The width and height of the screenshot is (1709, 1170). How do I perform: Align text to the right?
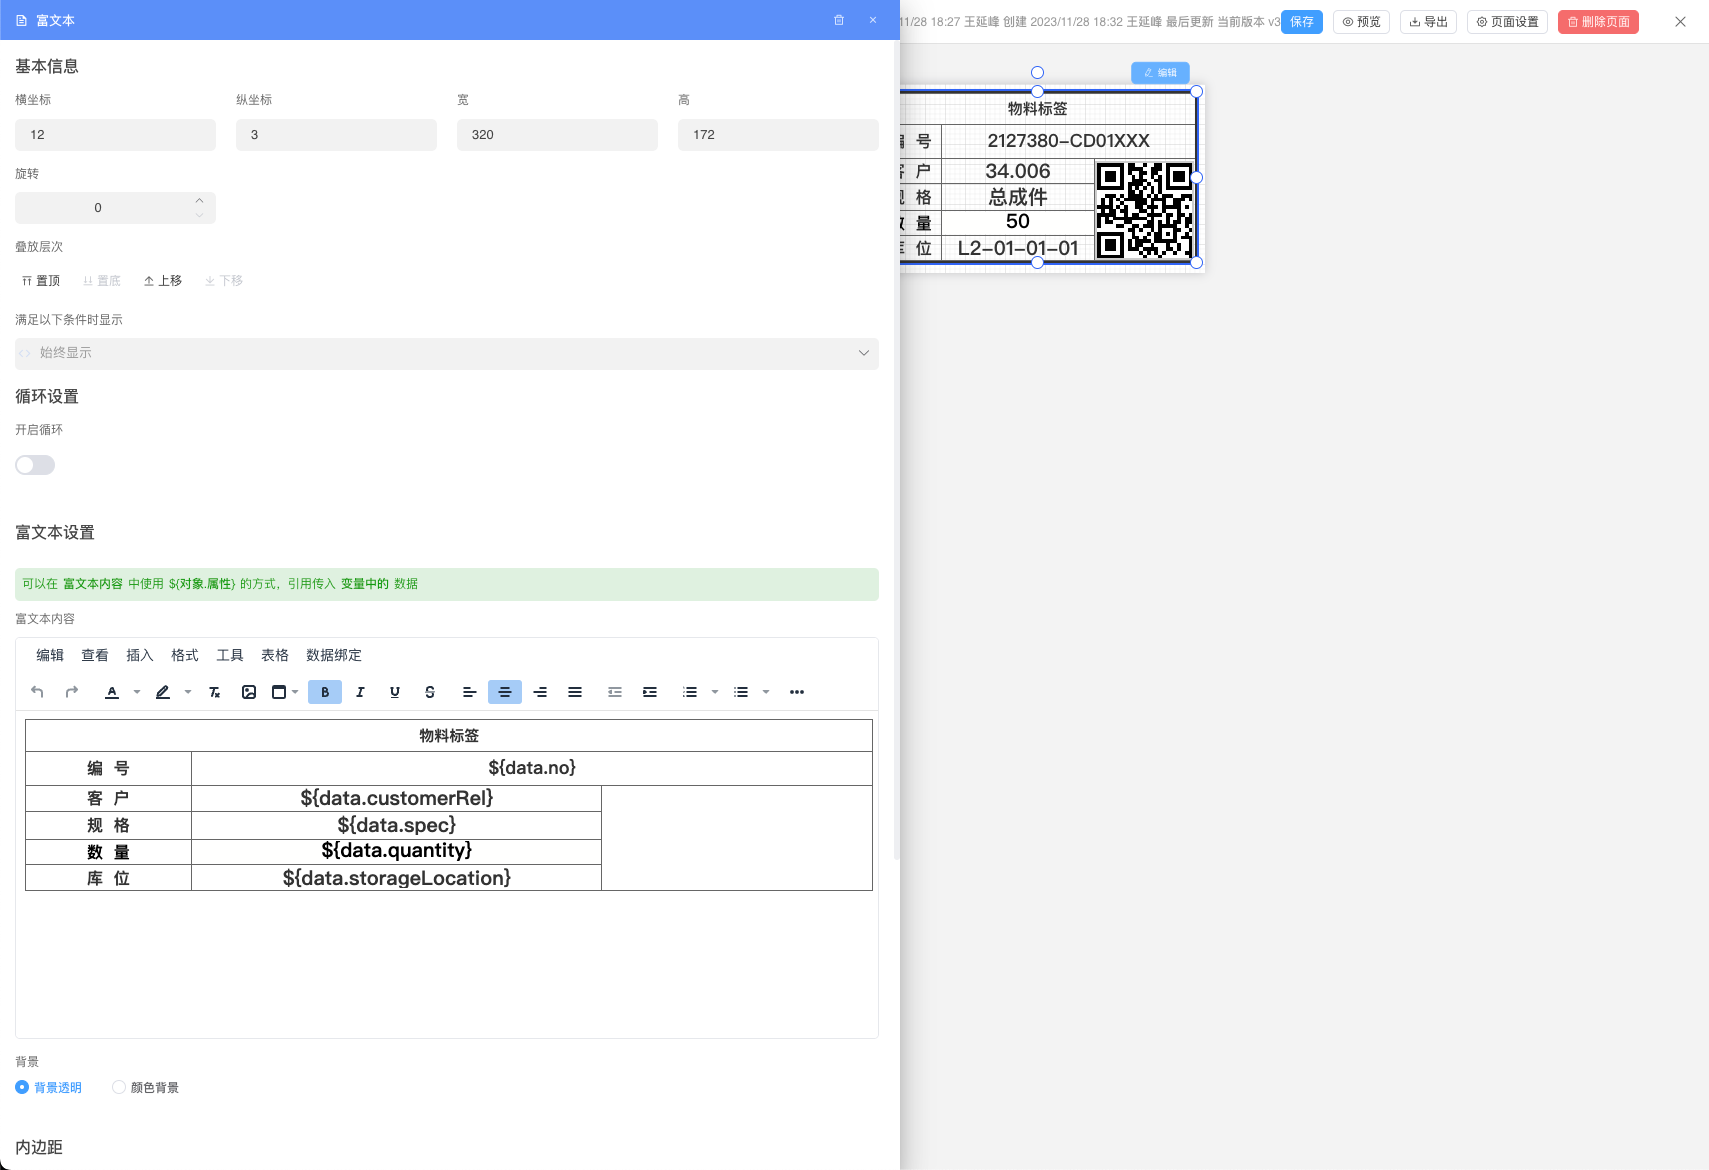point(540,692)
